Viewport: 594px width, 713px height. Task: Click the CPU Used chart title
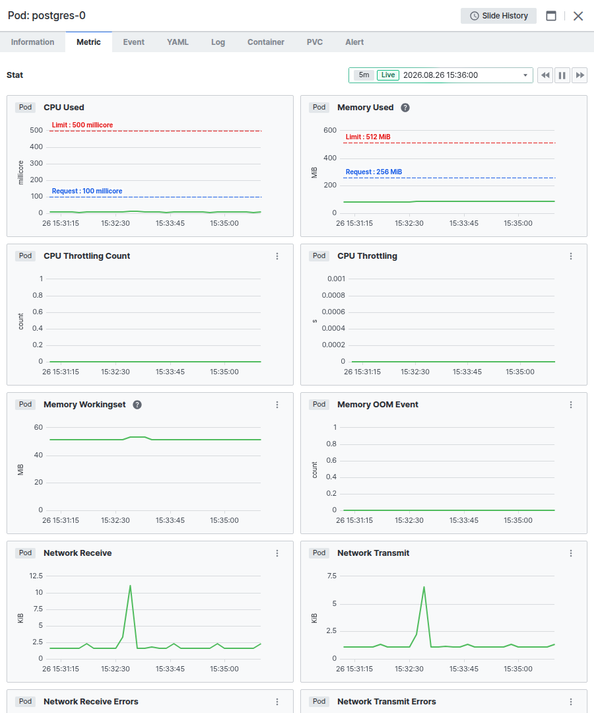(x=64, y=107)
